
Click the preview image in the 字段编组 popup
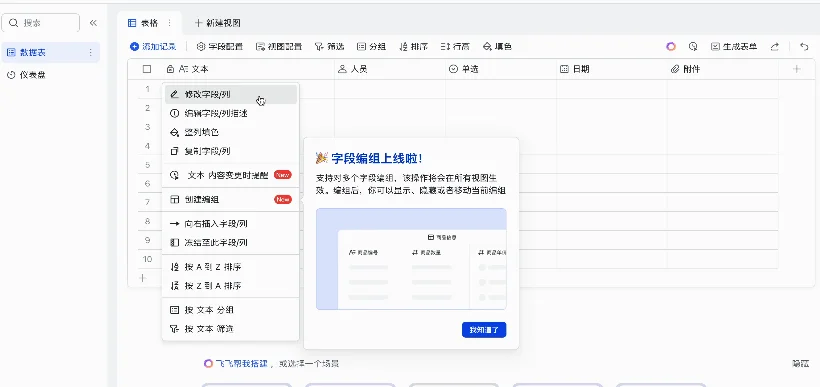[x=411, y=259]
